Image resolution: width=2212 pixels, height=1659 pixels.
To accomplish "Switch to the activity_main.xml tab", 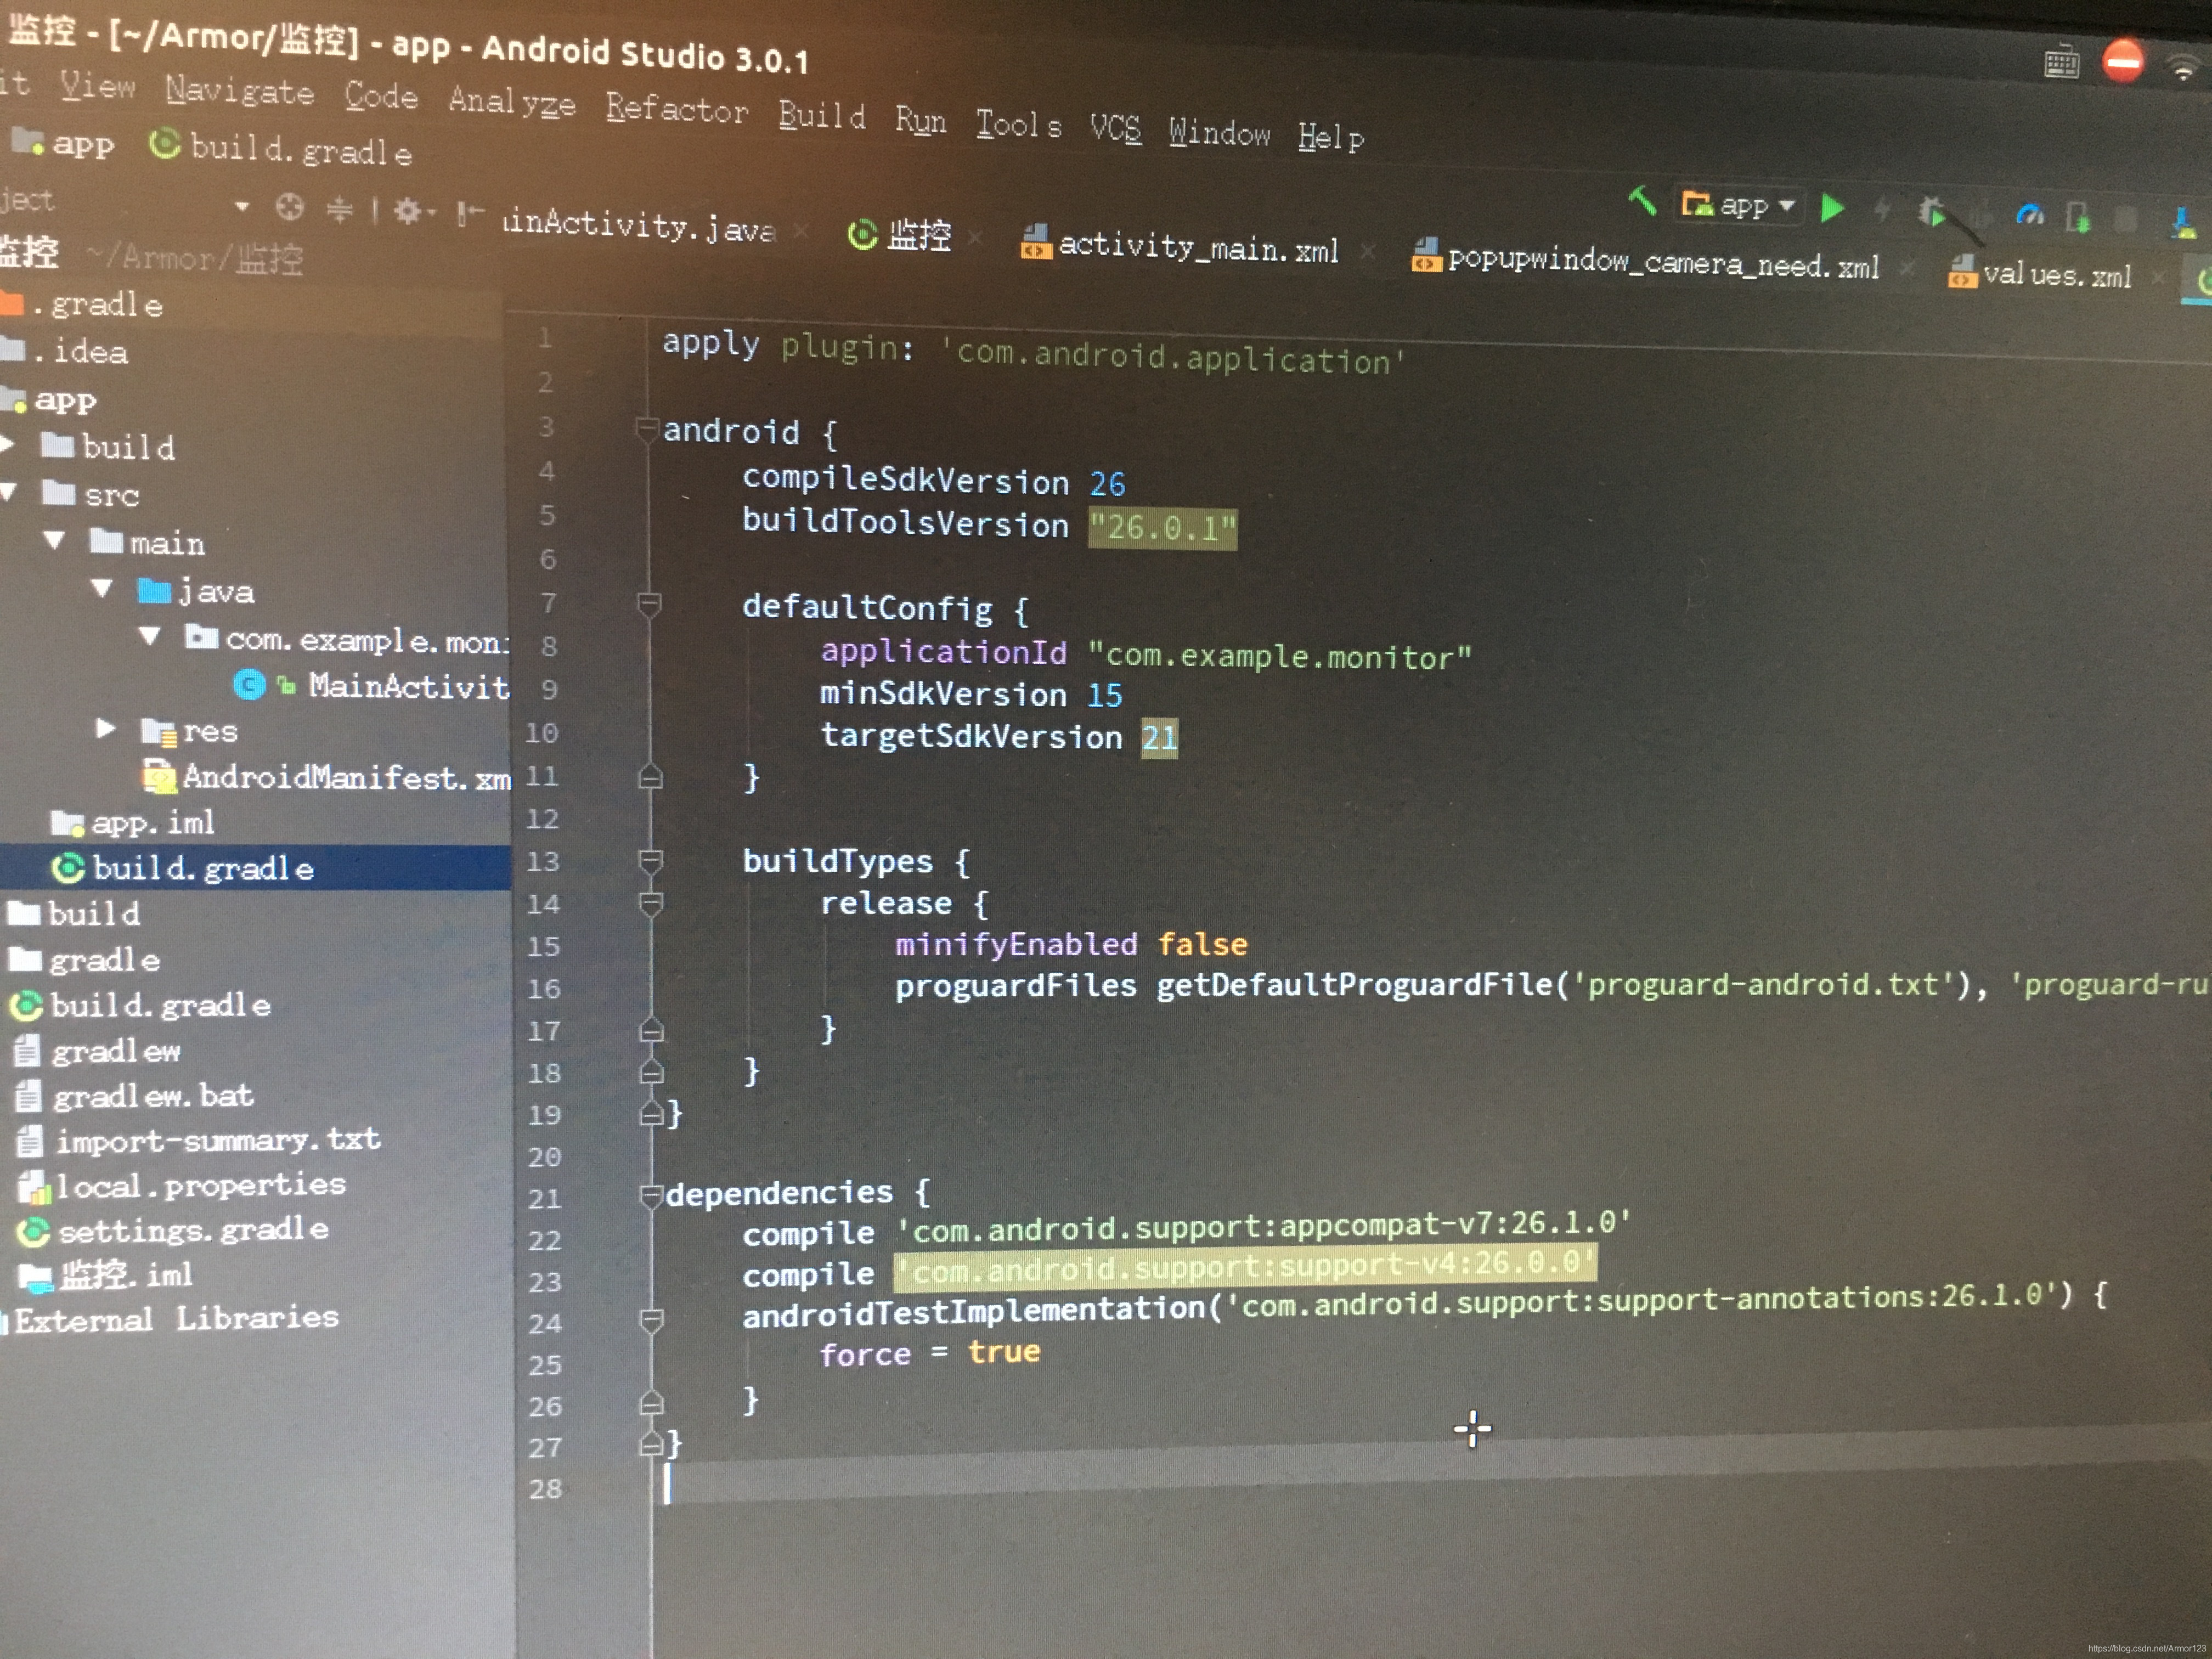I will 1180,245.
